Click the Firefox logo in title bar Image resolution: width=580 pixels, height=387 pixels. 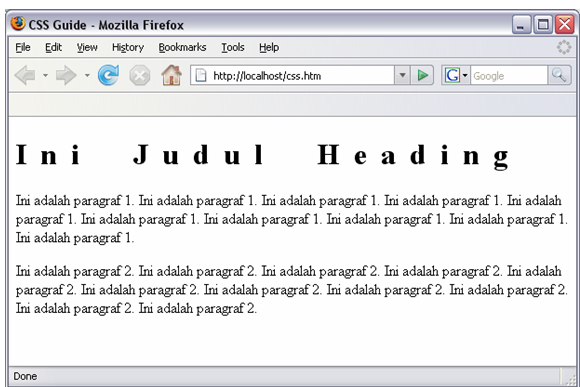click(x=18, y=24)
